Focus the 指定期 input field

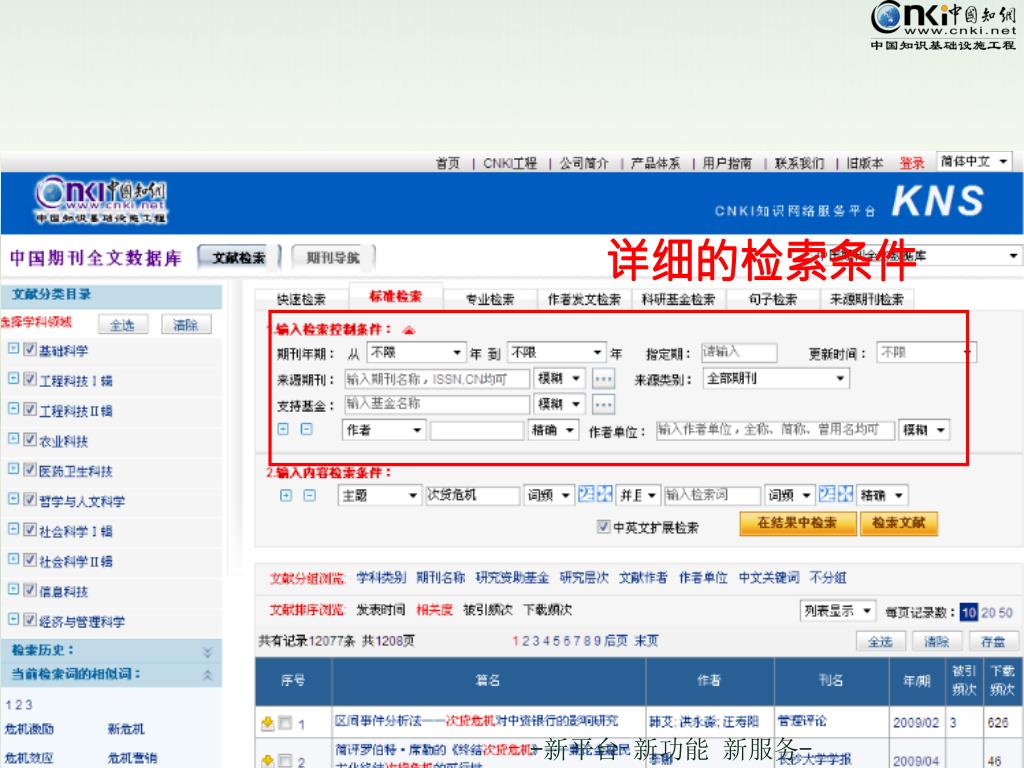pos(739,353)
